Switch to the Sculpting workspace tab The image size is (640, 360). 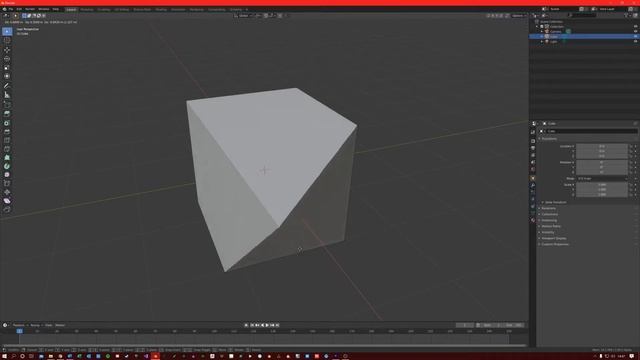pos(103,9)
